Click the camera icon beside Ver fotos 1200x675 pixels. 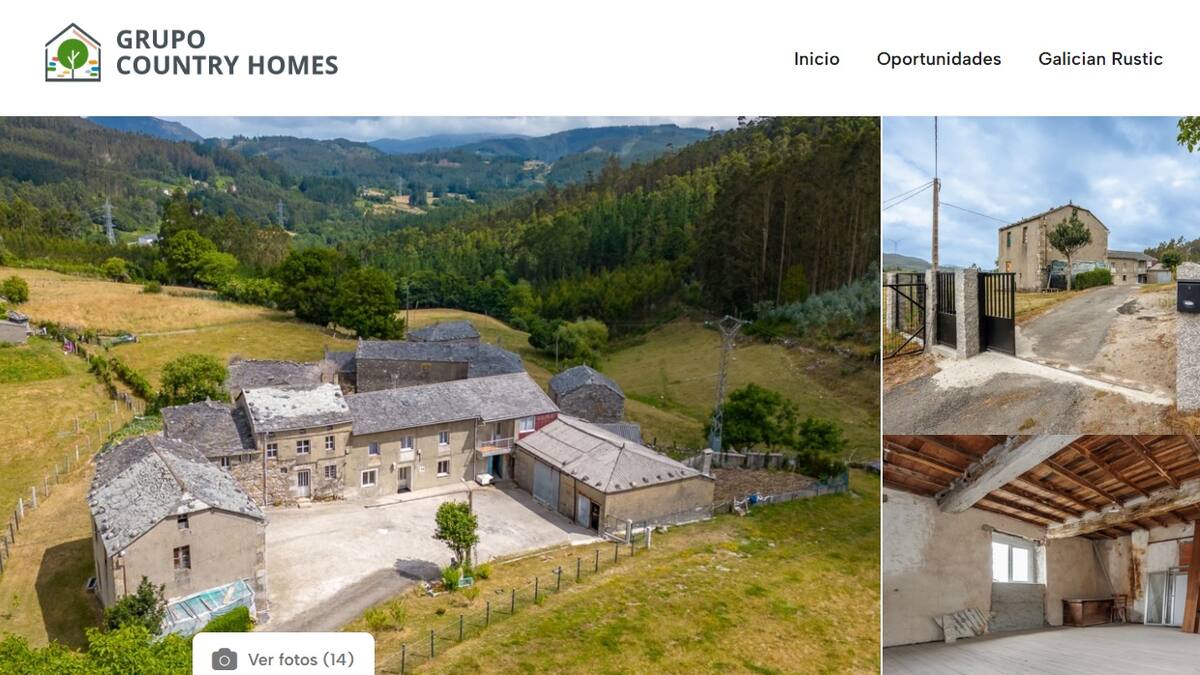(x=225, y=660)
